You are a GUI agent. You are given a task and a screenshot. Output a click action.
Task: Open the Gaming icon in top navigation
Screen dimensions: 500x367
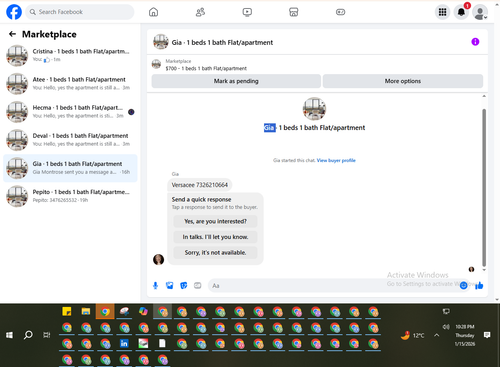tap(340, 12)
